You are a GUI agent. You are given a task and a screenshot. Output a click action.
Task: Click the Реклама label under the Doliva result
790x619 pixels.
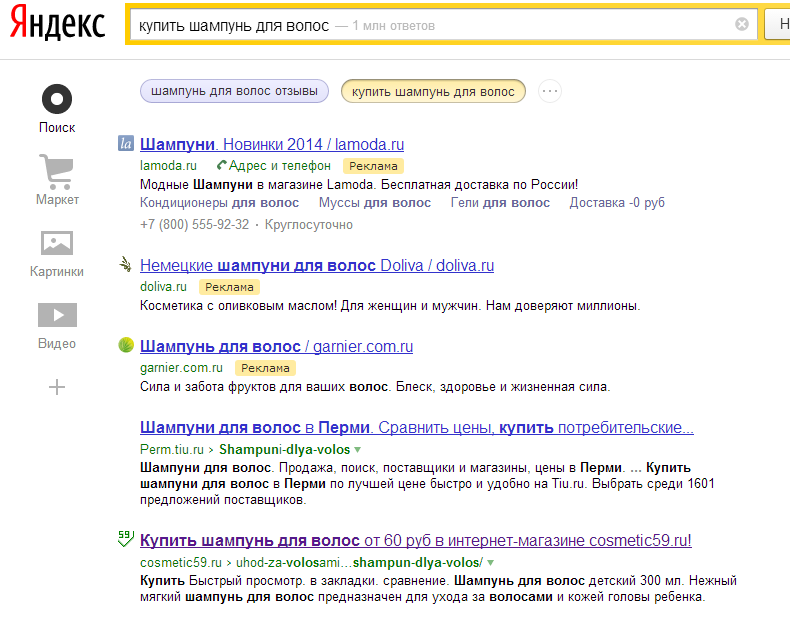(x=229, y=287)
